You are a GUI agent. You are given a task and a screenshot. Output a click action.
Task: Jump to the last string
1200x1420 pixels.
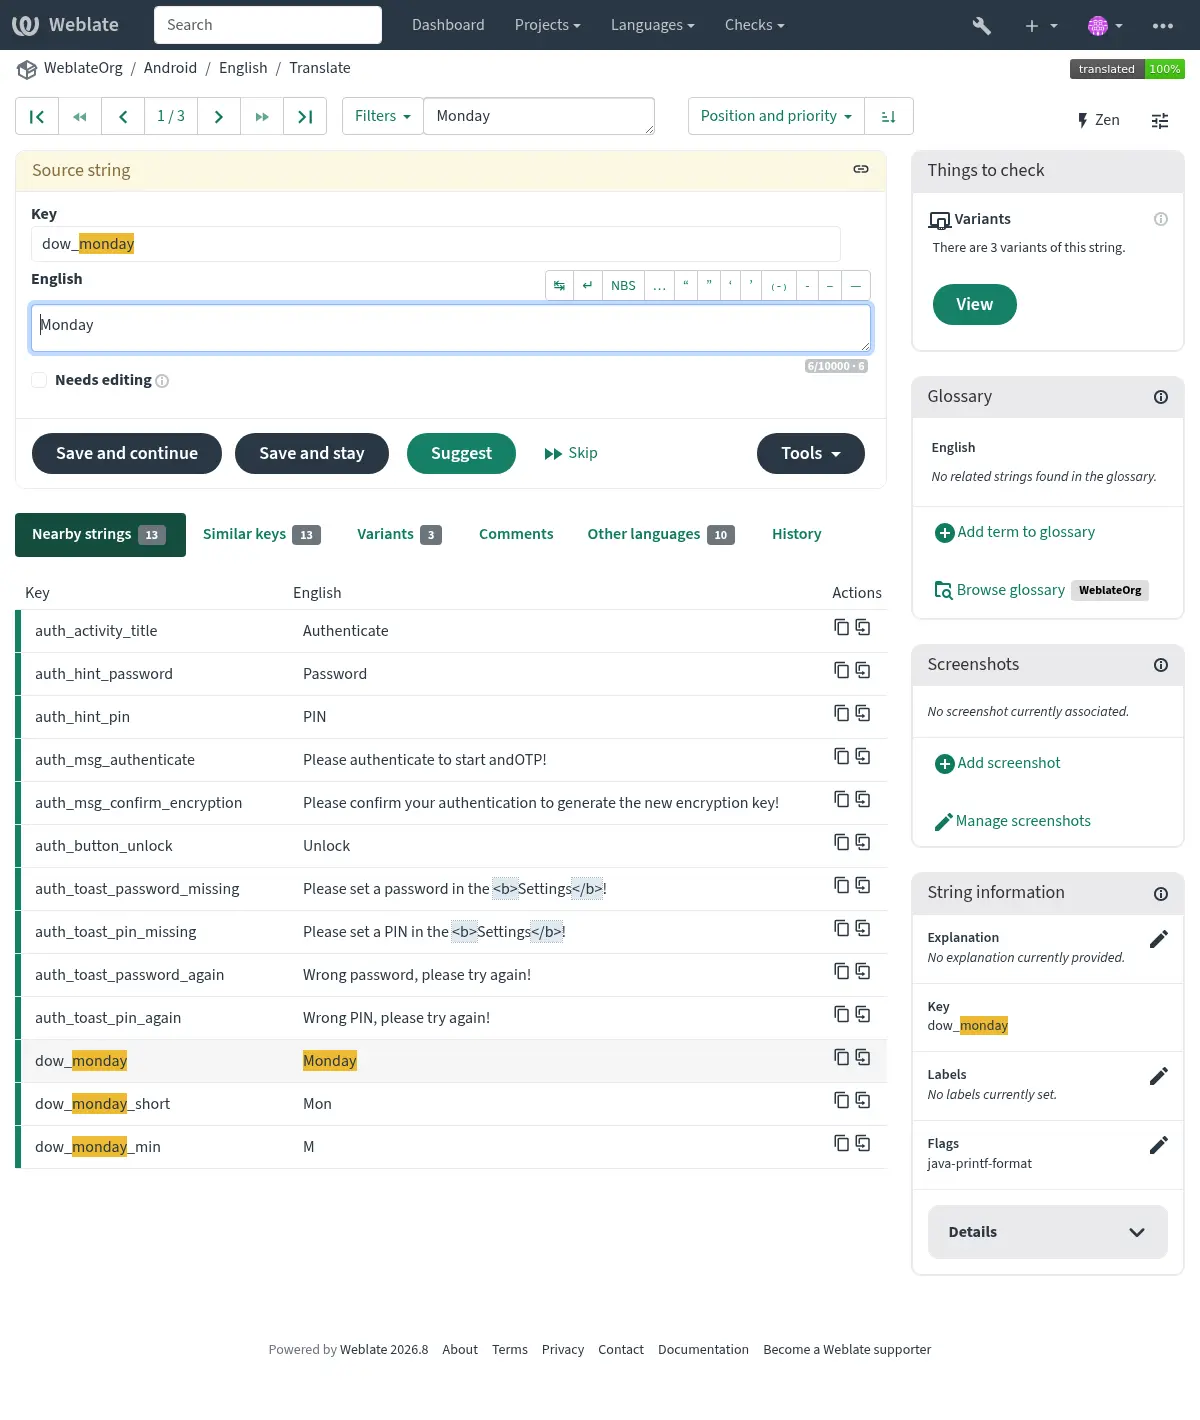(x=305, y=117)
